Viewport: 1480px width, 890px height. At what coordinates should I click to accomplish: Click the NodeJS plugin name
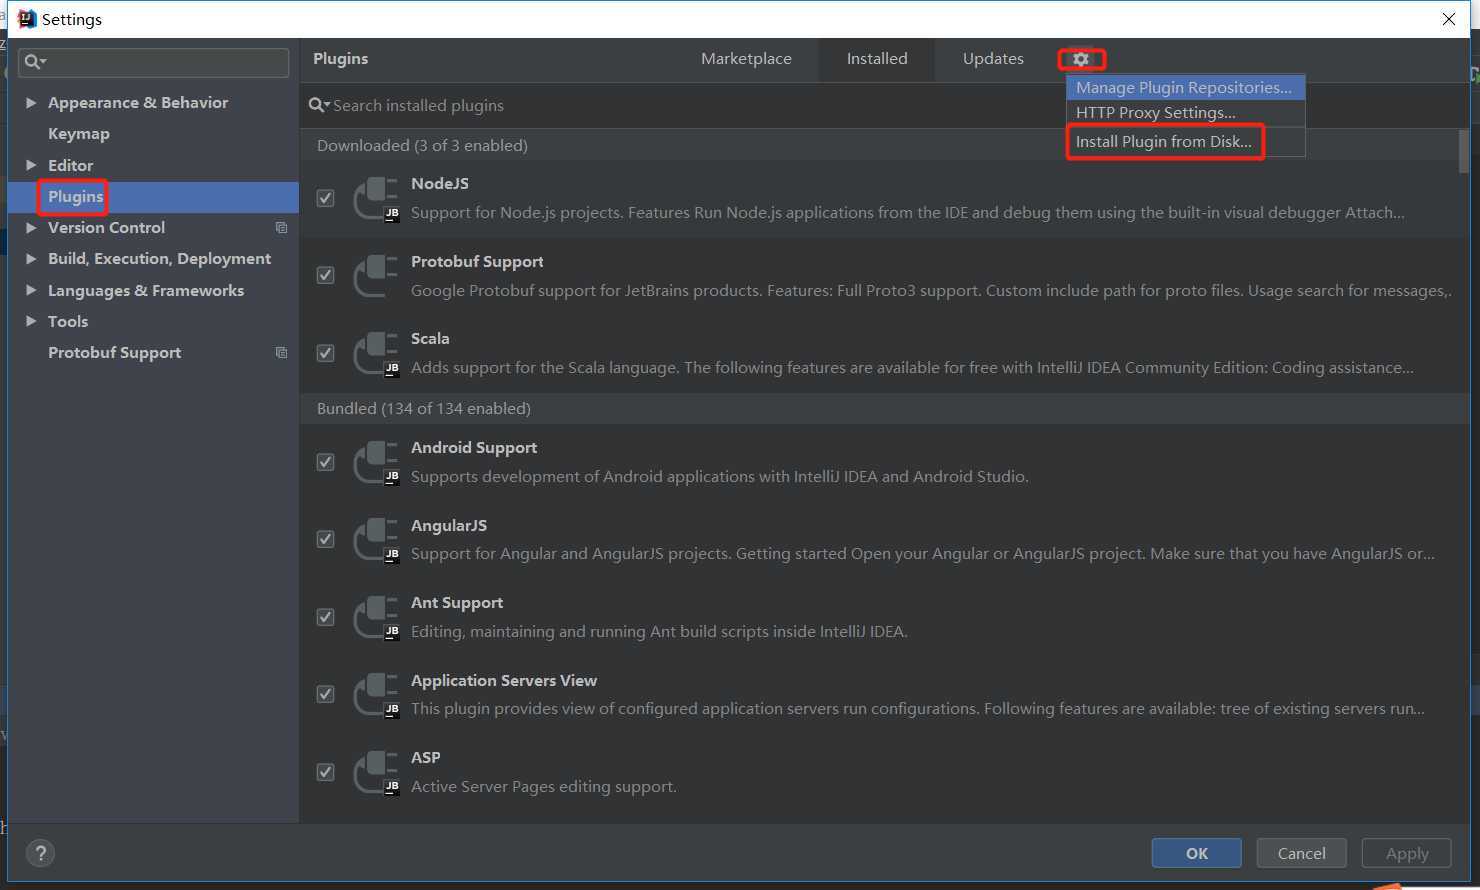[x=440, y=184]
